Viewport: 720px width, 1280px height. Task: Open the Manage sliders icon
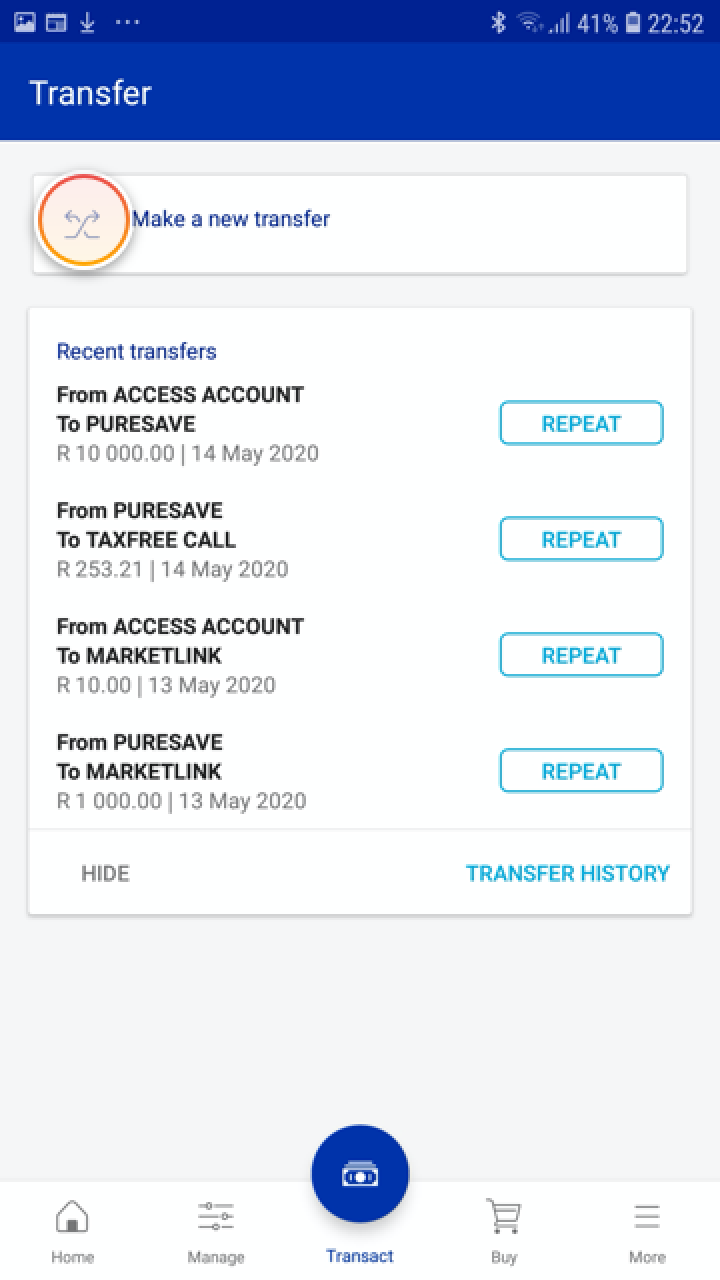[x=216, y=1217]
